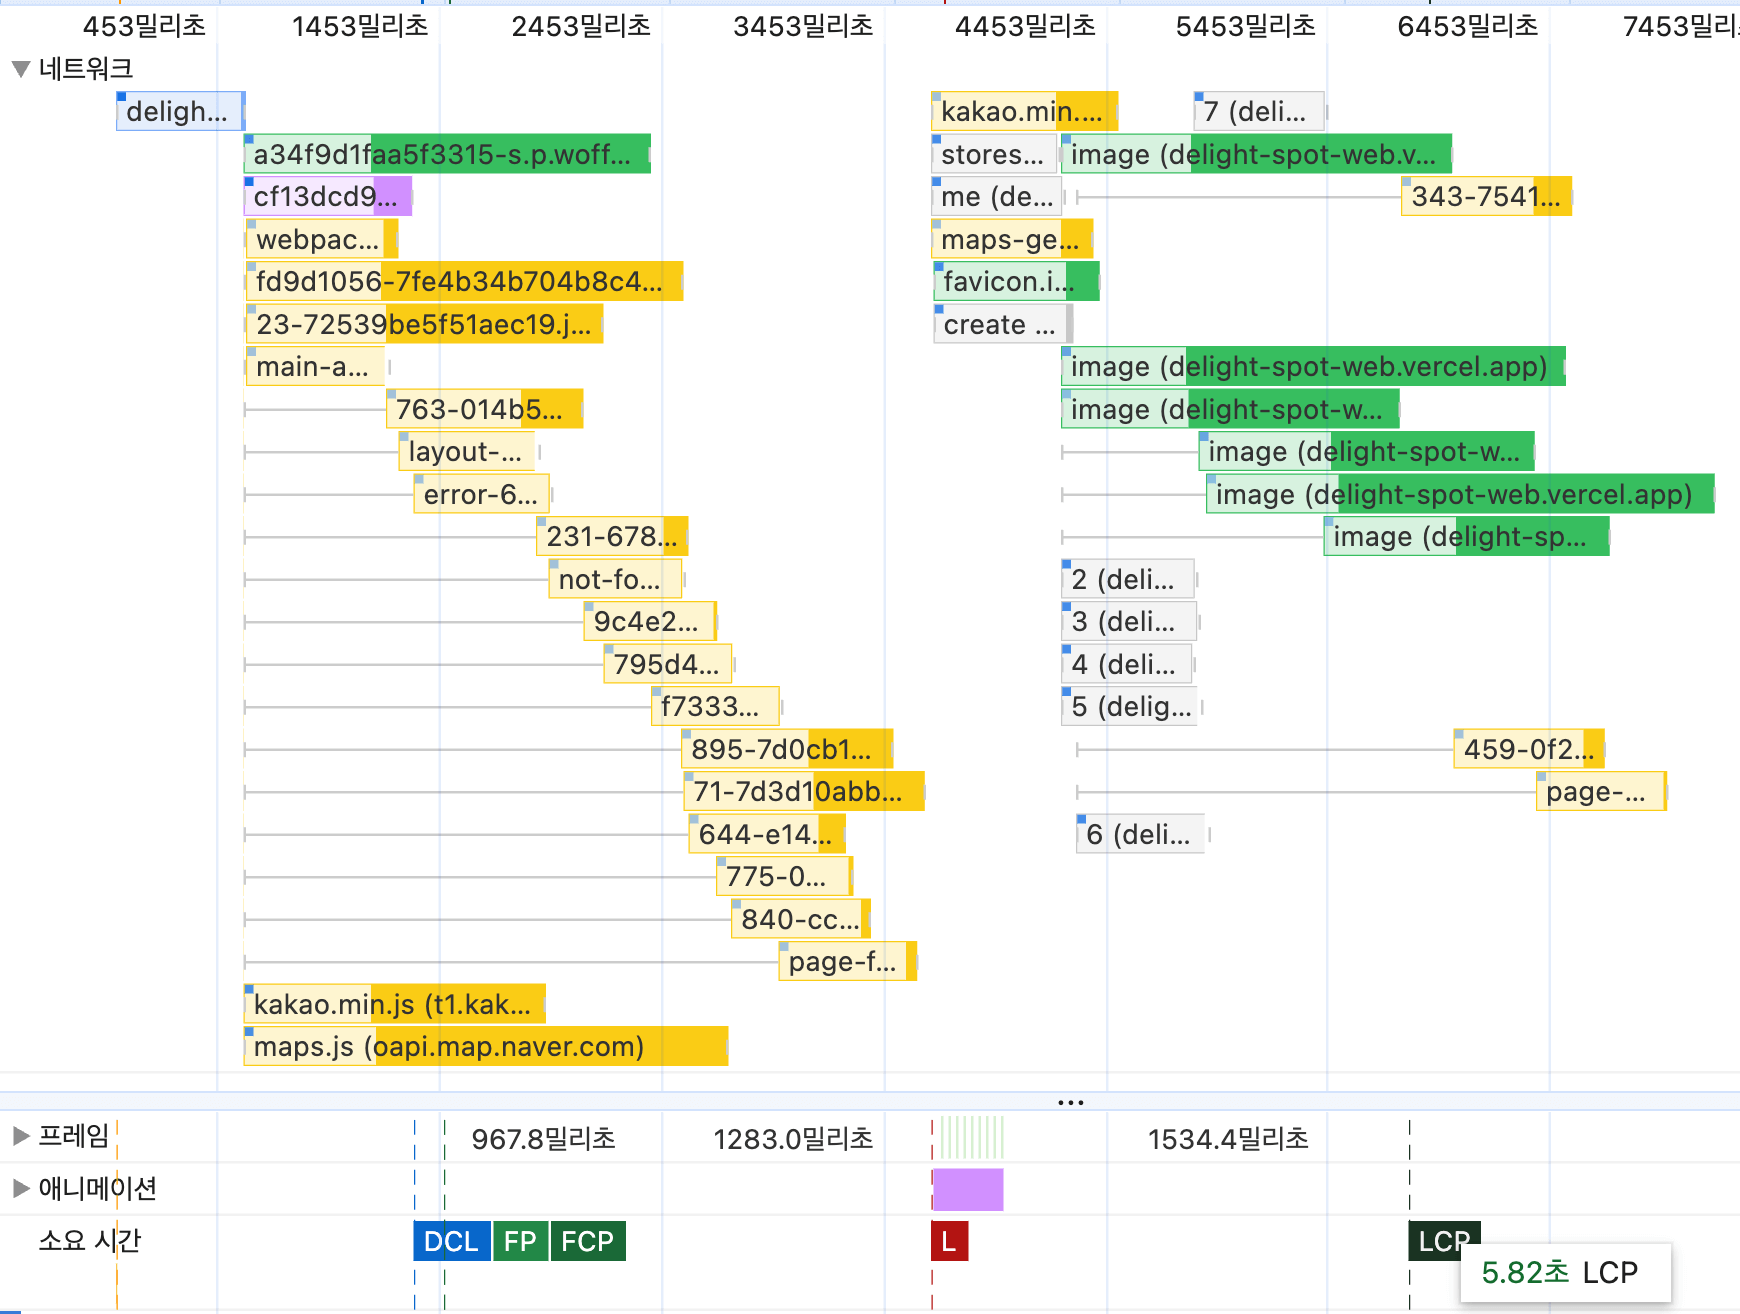Select the FP timing marker

point(520,1241)
